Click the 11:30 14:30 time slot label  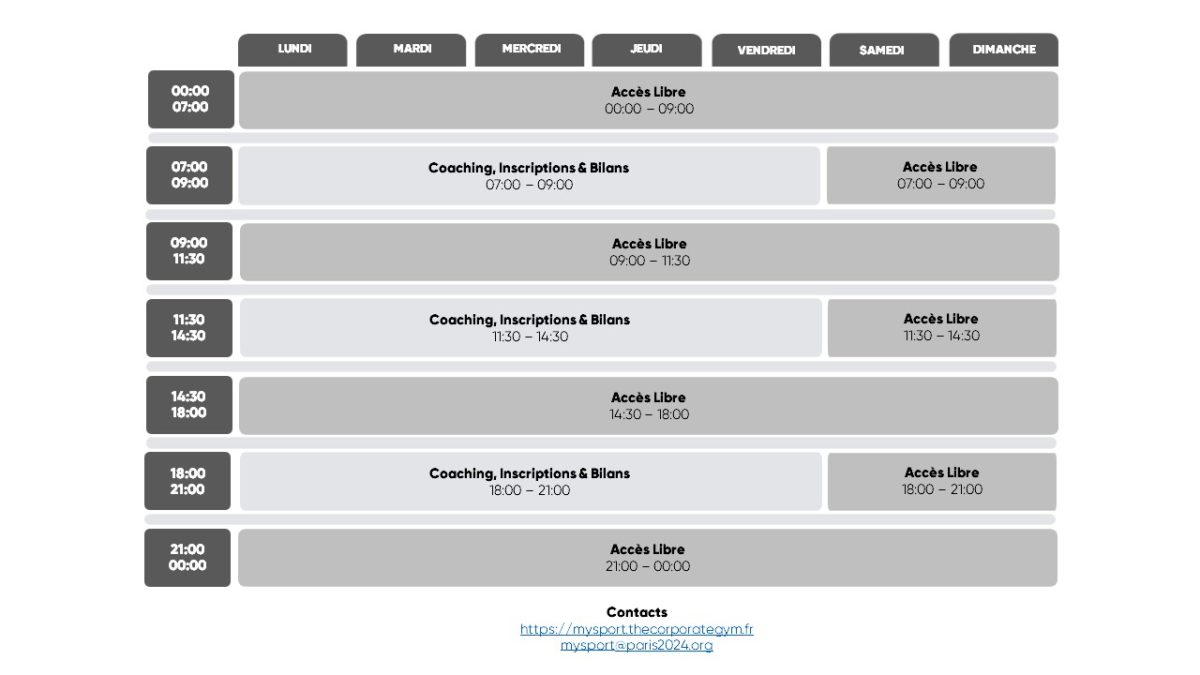pos(189,328)
